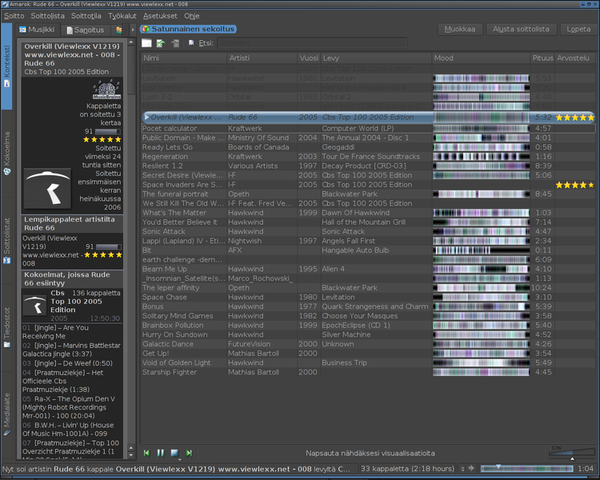
Task: Click the Kokoelmat, joissa Rude 66 esiintyy header
Action: [x=70, y=279]
